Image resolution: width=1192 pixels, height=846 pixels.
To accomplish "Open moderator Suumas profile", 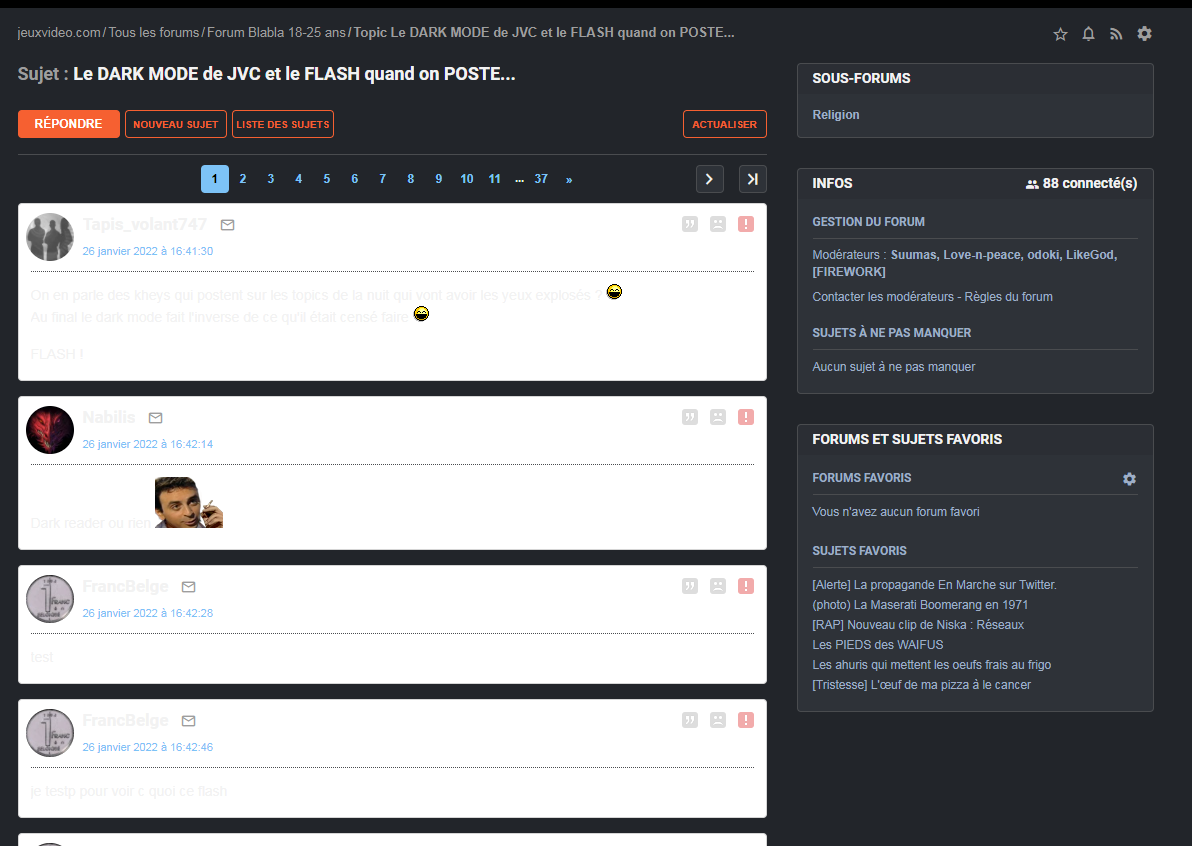I will (914, 255).
